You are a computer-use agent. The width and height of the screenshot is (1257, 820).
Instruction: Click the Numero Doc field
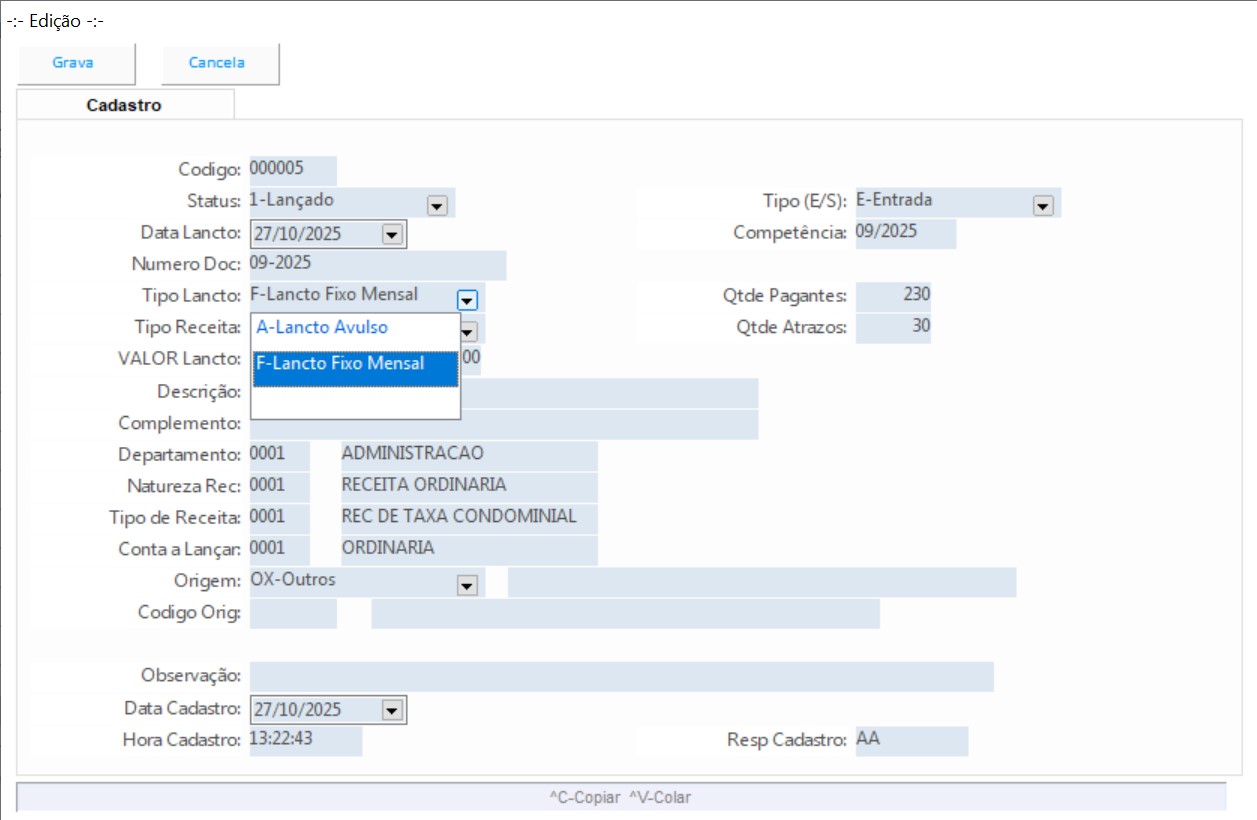376,264
